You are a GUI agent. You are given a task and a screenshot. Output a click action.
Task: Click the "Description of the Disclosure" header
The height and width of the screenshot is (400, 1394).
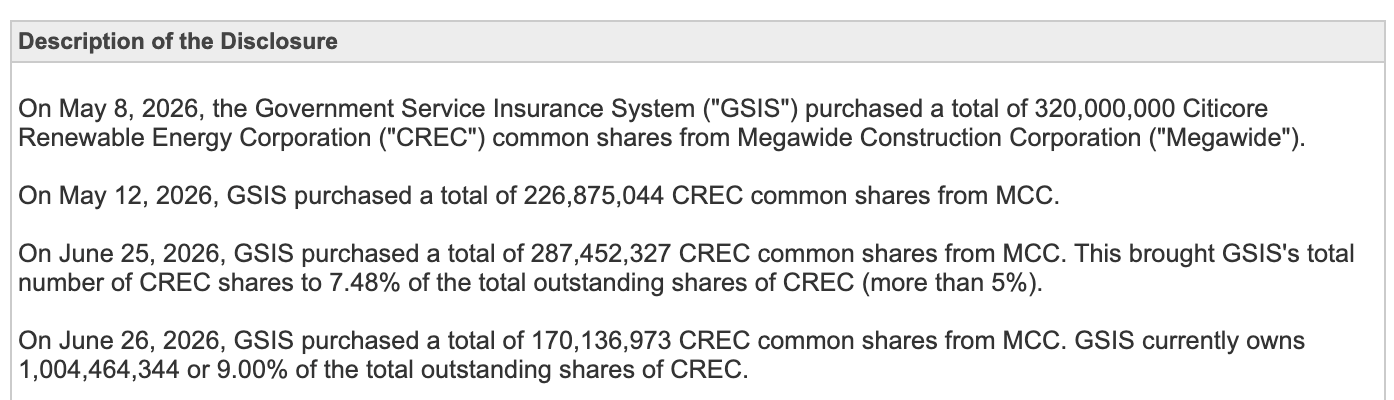tap(178, 42)
